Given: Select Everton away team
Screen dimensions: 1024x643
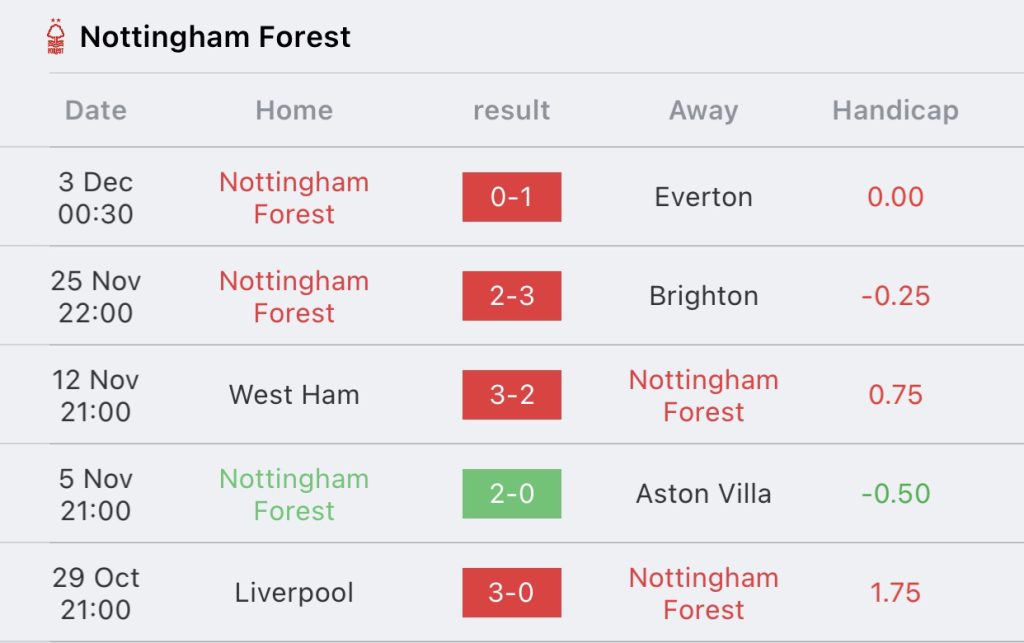Looking at the screenshot, I should (x=703, y=197).
